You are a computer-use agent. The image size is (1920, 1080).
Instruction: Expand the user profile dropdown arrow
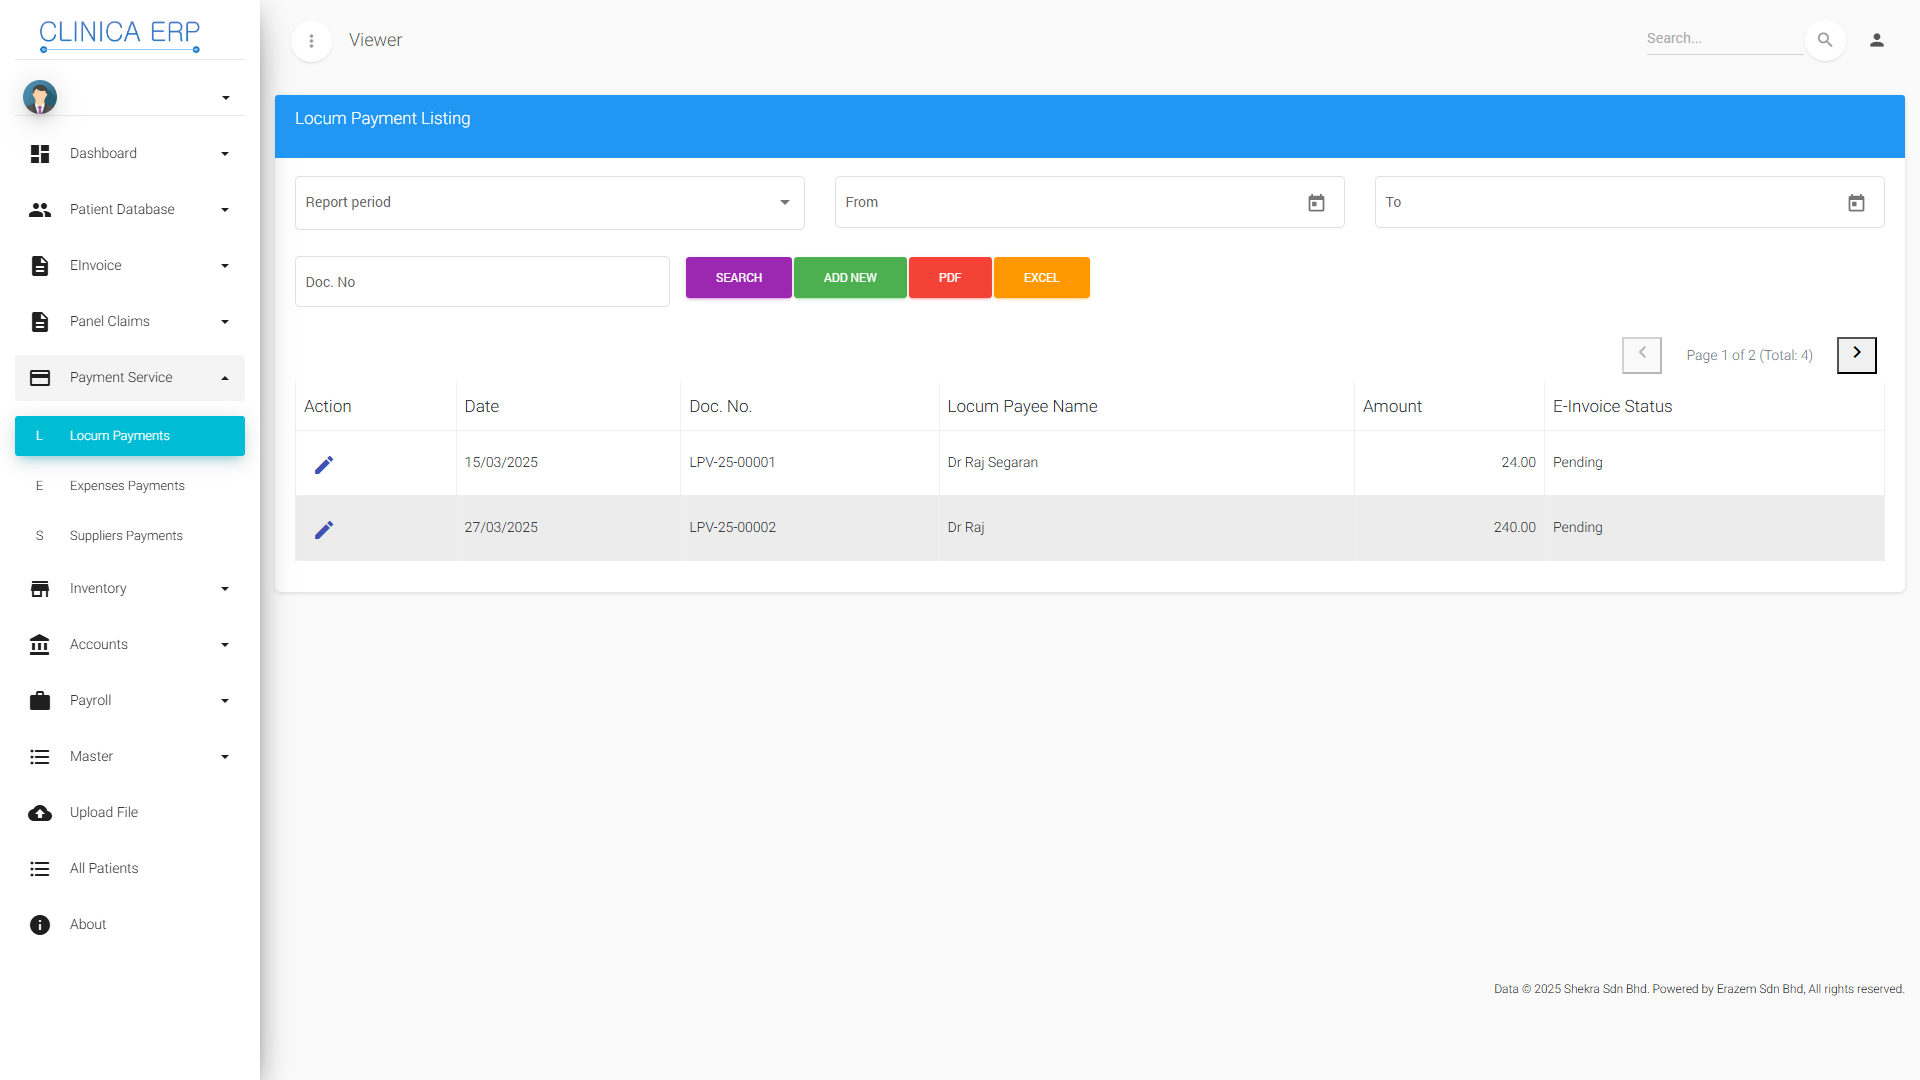click(226, 98)
